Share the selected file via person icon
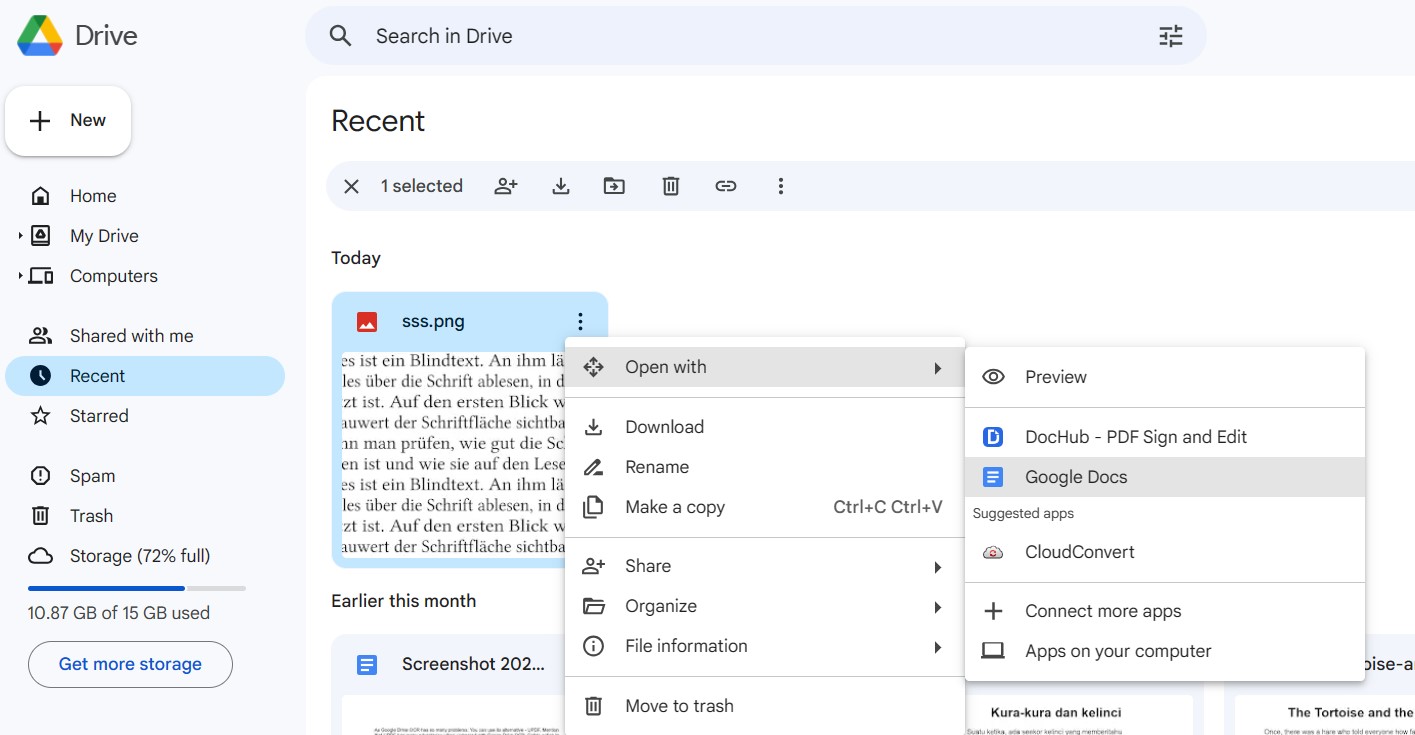This screenshot has width=1415, height=735. pyautogui.click(x=506, y=185)
